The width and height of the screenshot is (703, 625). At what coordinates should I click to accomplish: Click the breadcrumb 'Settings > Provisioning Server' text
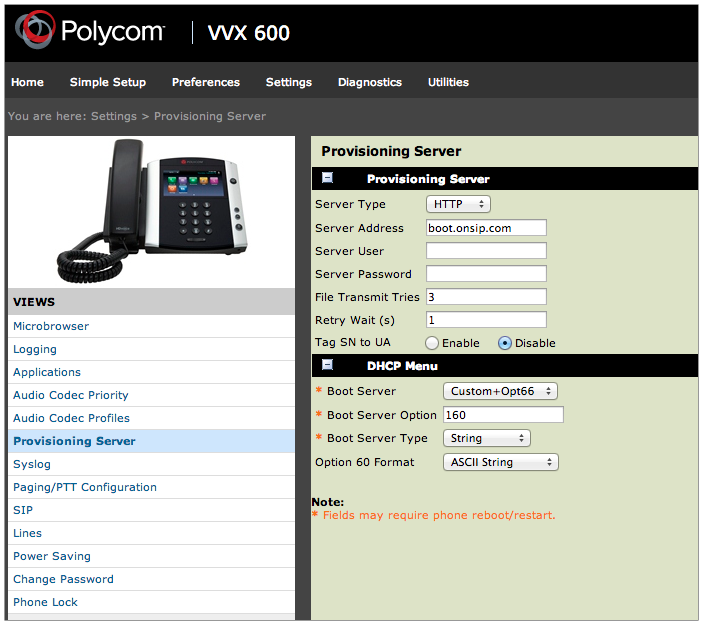[x=178, y=117]
